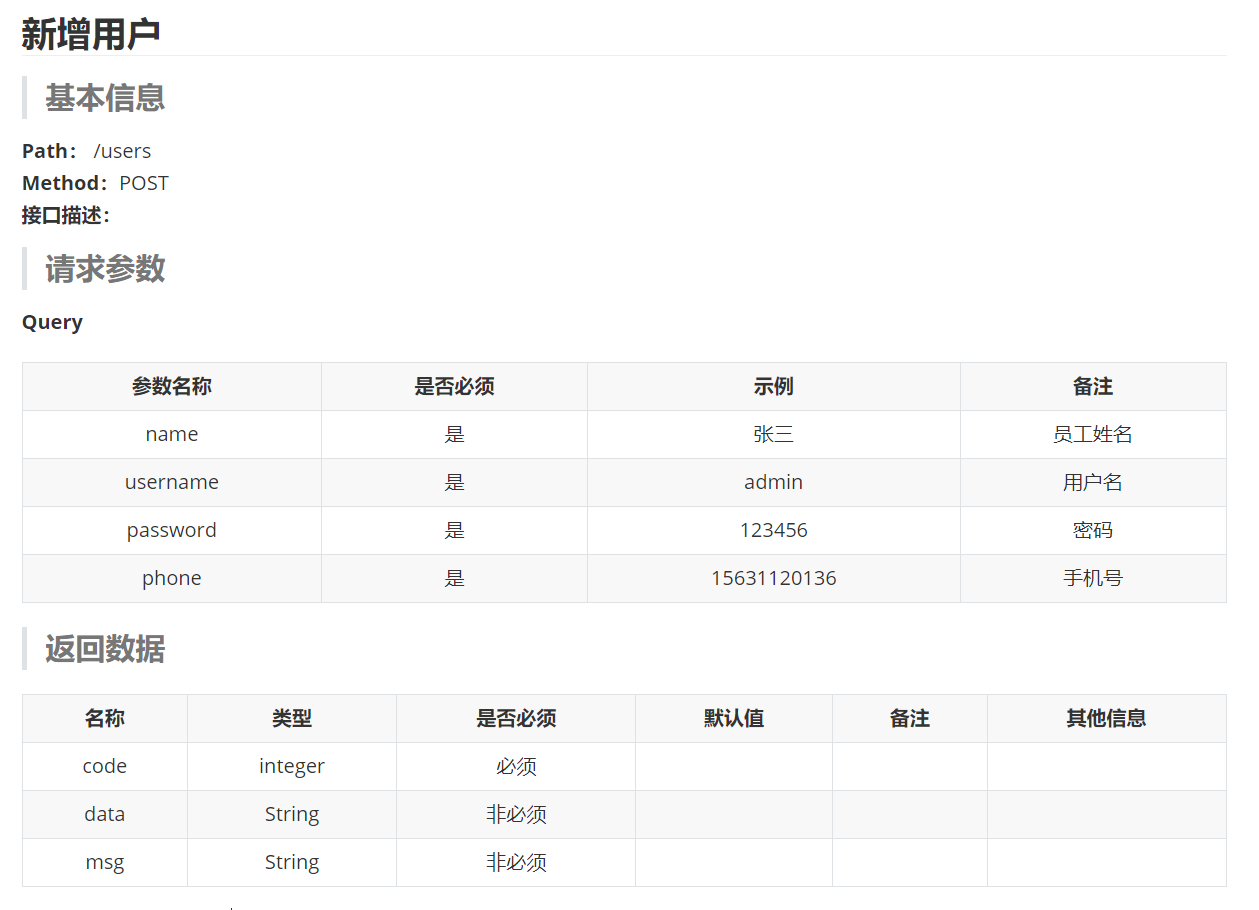This screenshot has width=1259, height=910.
Task: Click the 示例 column header
Action: click(x=773, y=387)
